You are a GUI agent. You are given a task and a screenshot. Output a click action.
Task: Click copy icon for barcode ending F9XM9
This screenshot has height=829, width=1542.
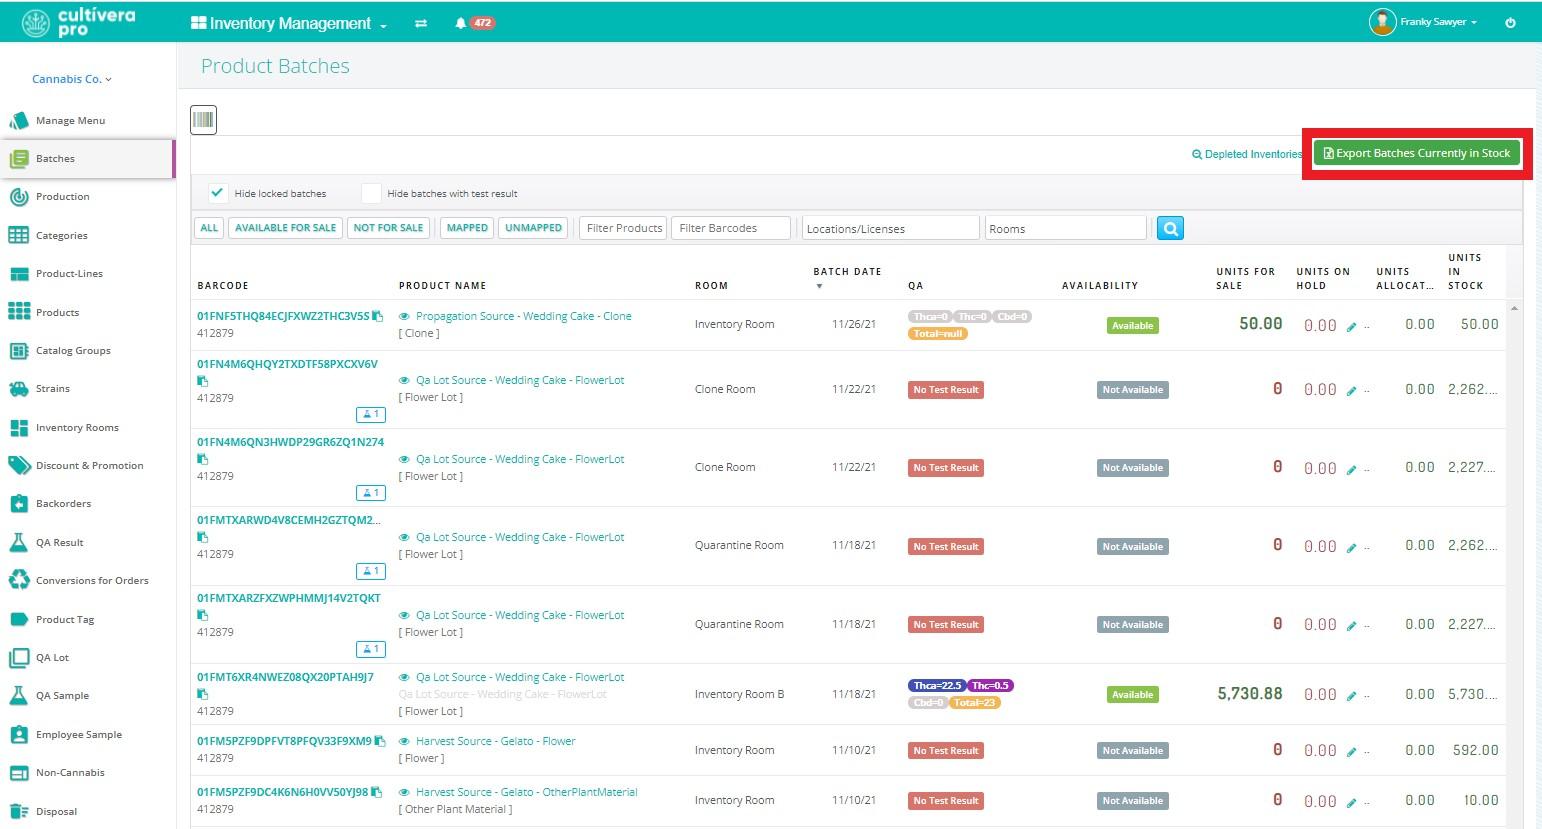tap(379, 741)
